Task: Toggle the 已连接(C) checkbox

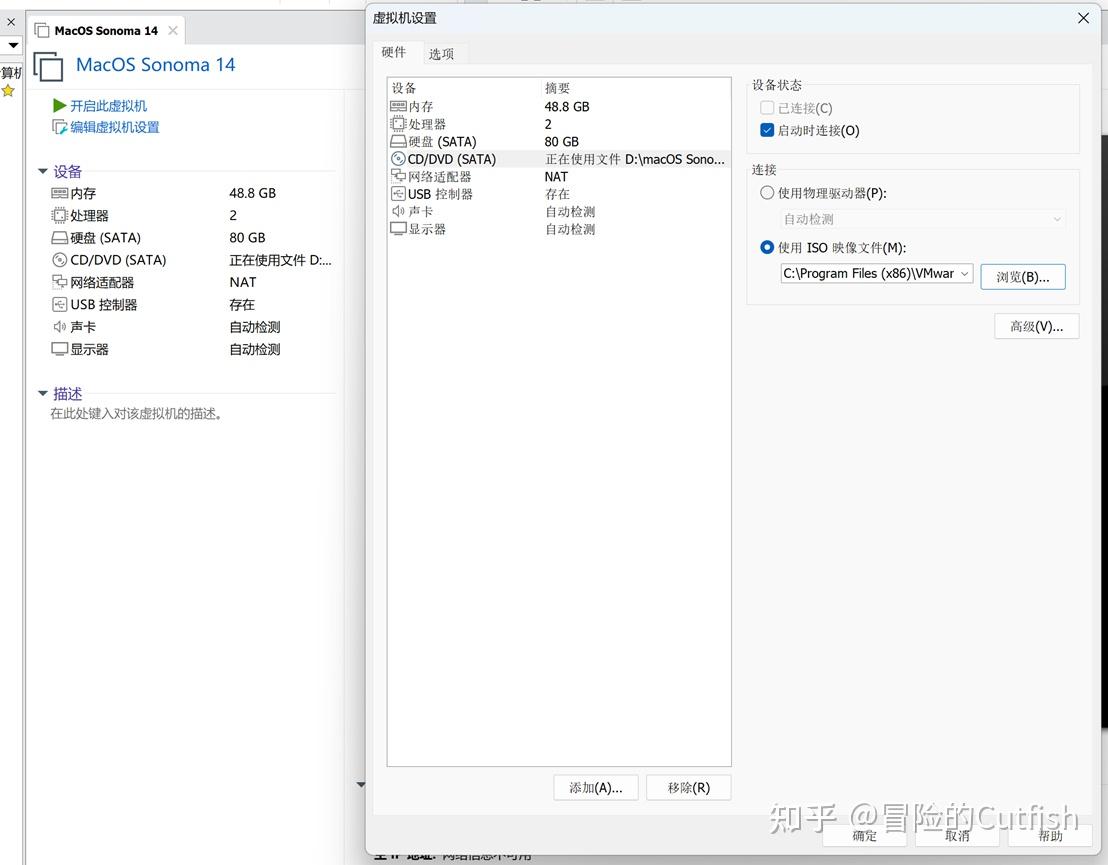Action: tap(767, 107)
